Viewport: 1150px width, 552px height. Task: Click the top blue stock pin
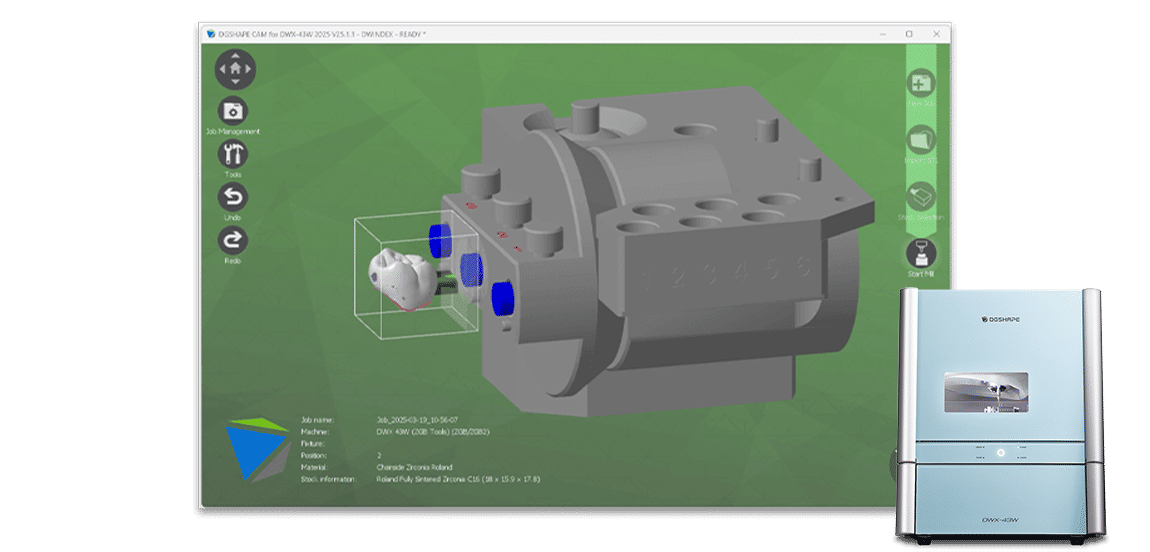pos(441,238)
